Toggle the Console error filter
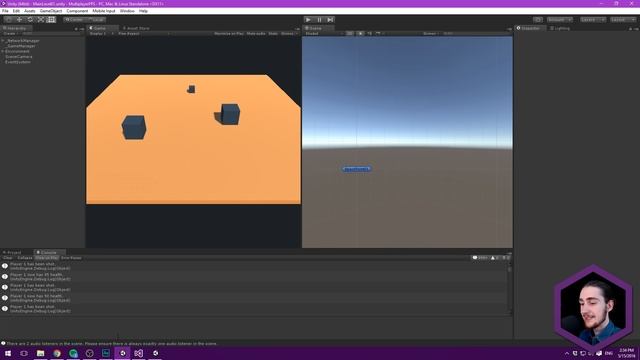Image resolution: width=640 pixels, height=360 pixels. coord(506,258)
